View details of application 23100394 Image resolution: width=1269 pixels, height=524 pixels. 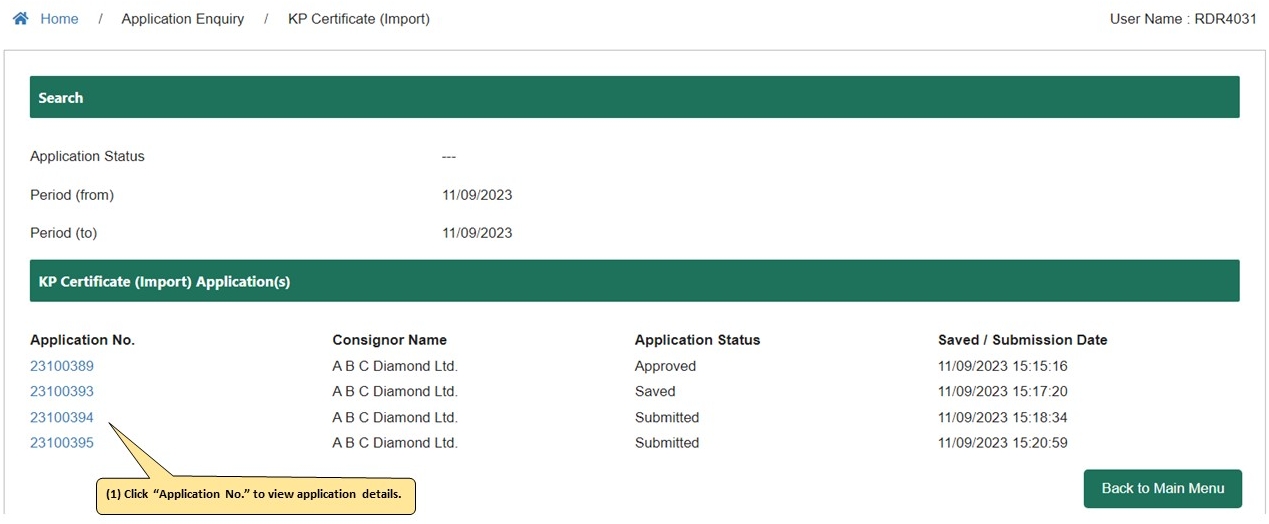tap(62, 417)
